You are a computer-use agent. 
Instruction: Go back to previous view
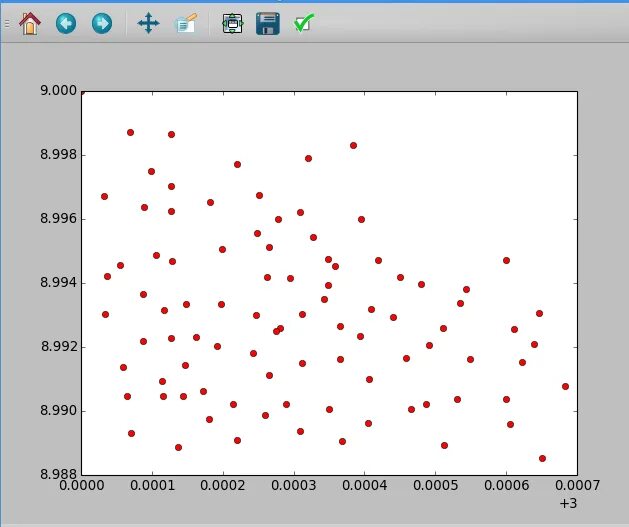pyautogui.click(x=66, y=23)
